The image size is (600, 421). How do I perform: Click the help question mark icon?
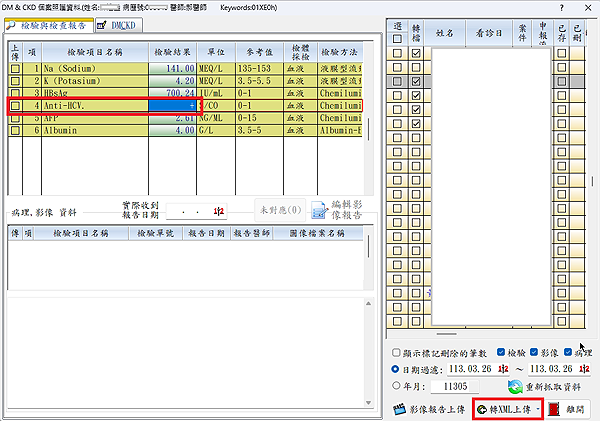tap(560, 8)
